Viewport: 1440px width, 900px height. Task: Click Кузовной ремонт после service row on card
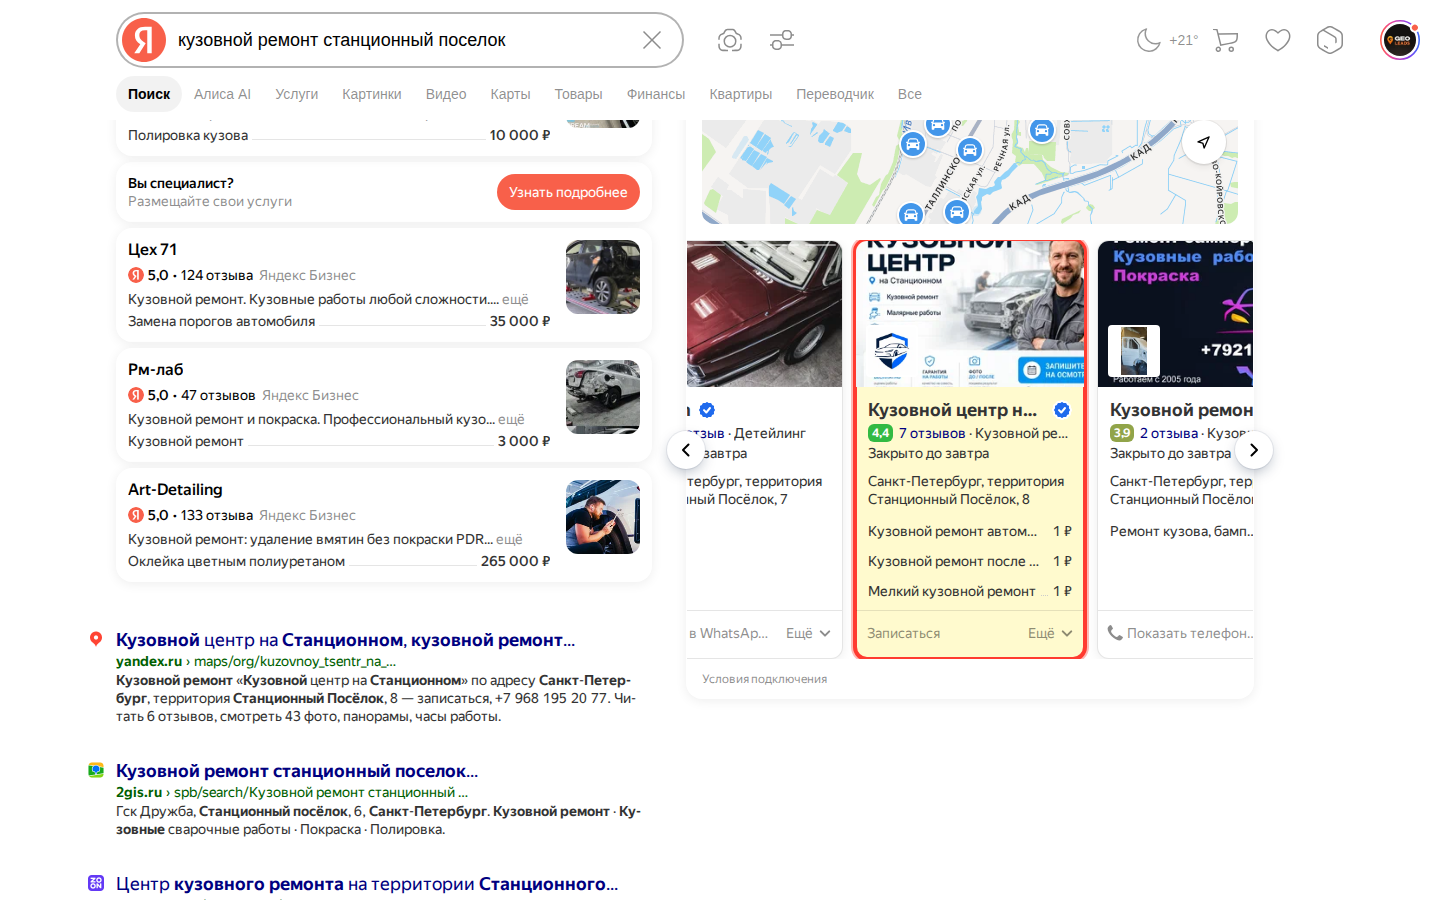coord(970,561)
